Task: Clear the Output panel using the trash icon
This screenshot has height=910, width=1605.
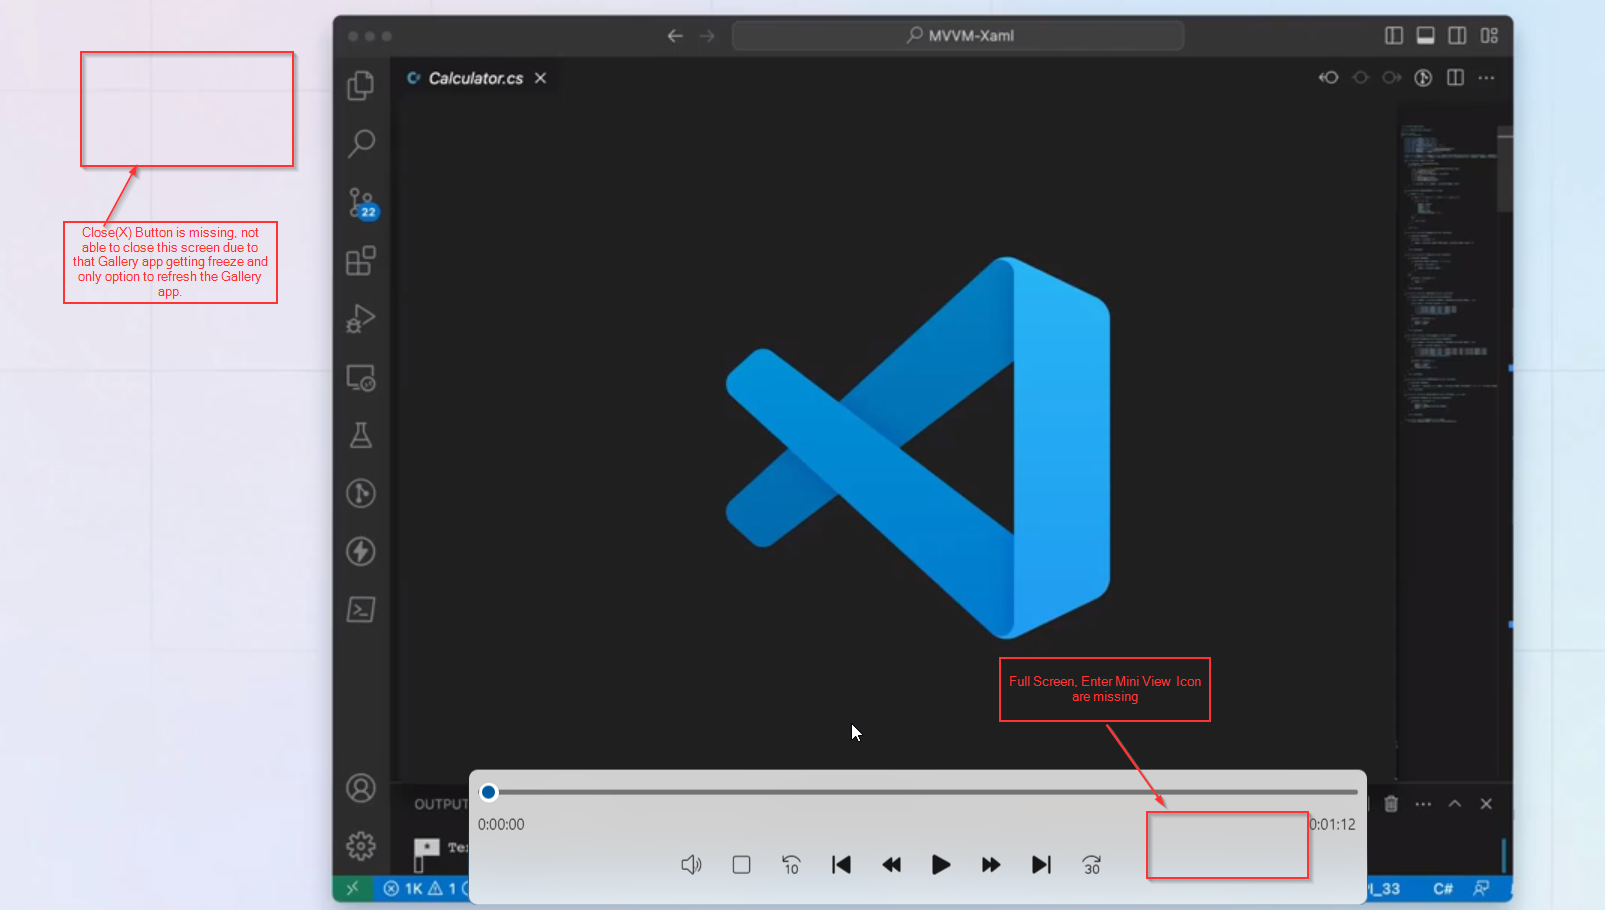Action: [1390, 803]
